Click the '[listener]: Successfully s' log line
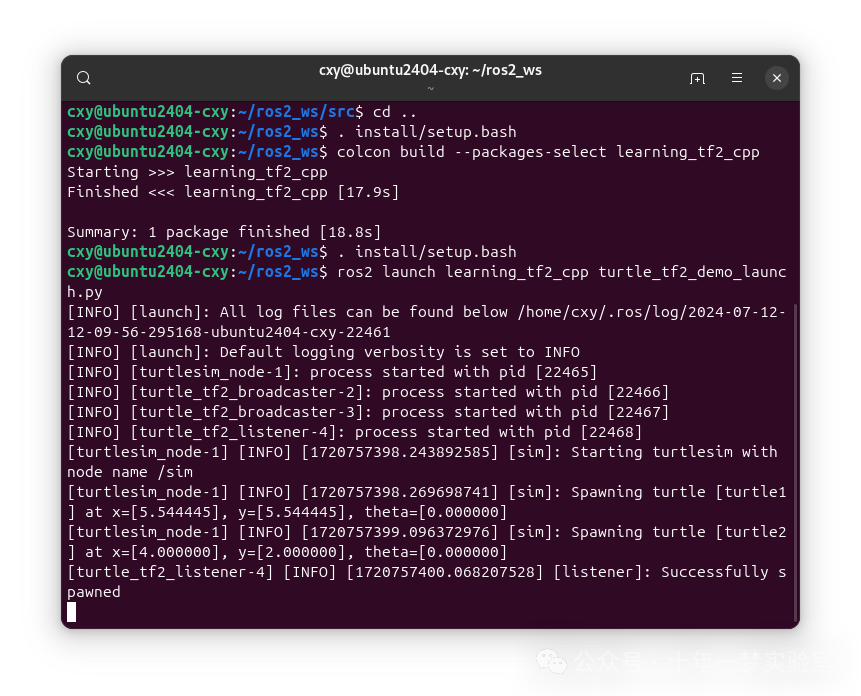The width and height of the screenshot is (861, 696). click(426, 572)
